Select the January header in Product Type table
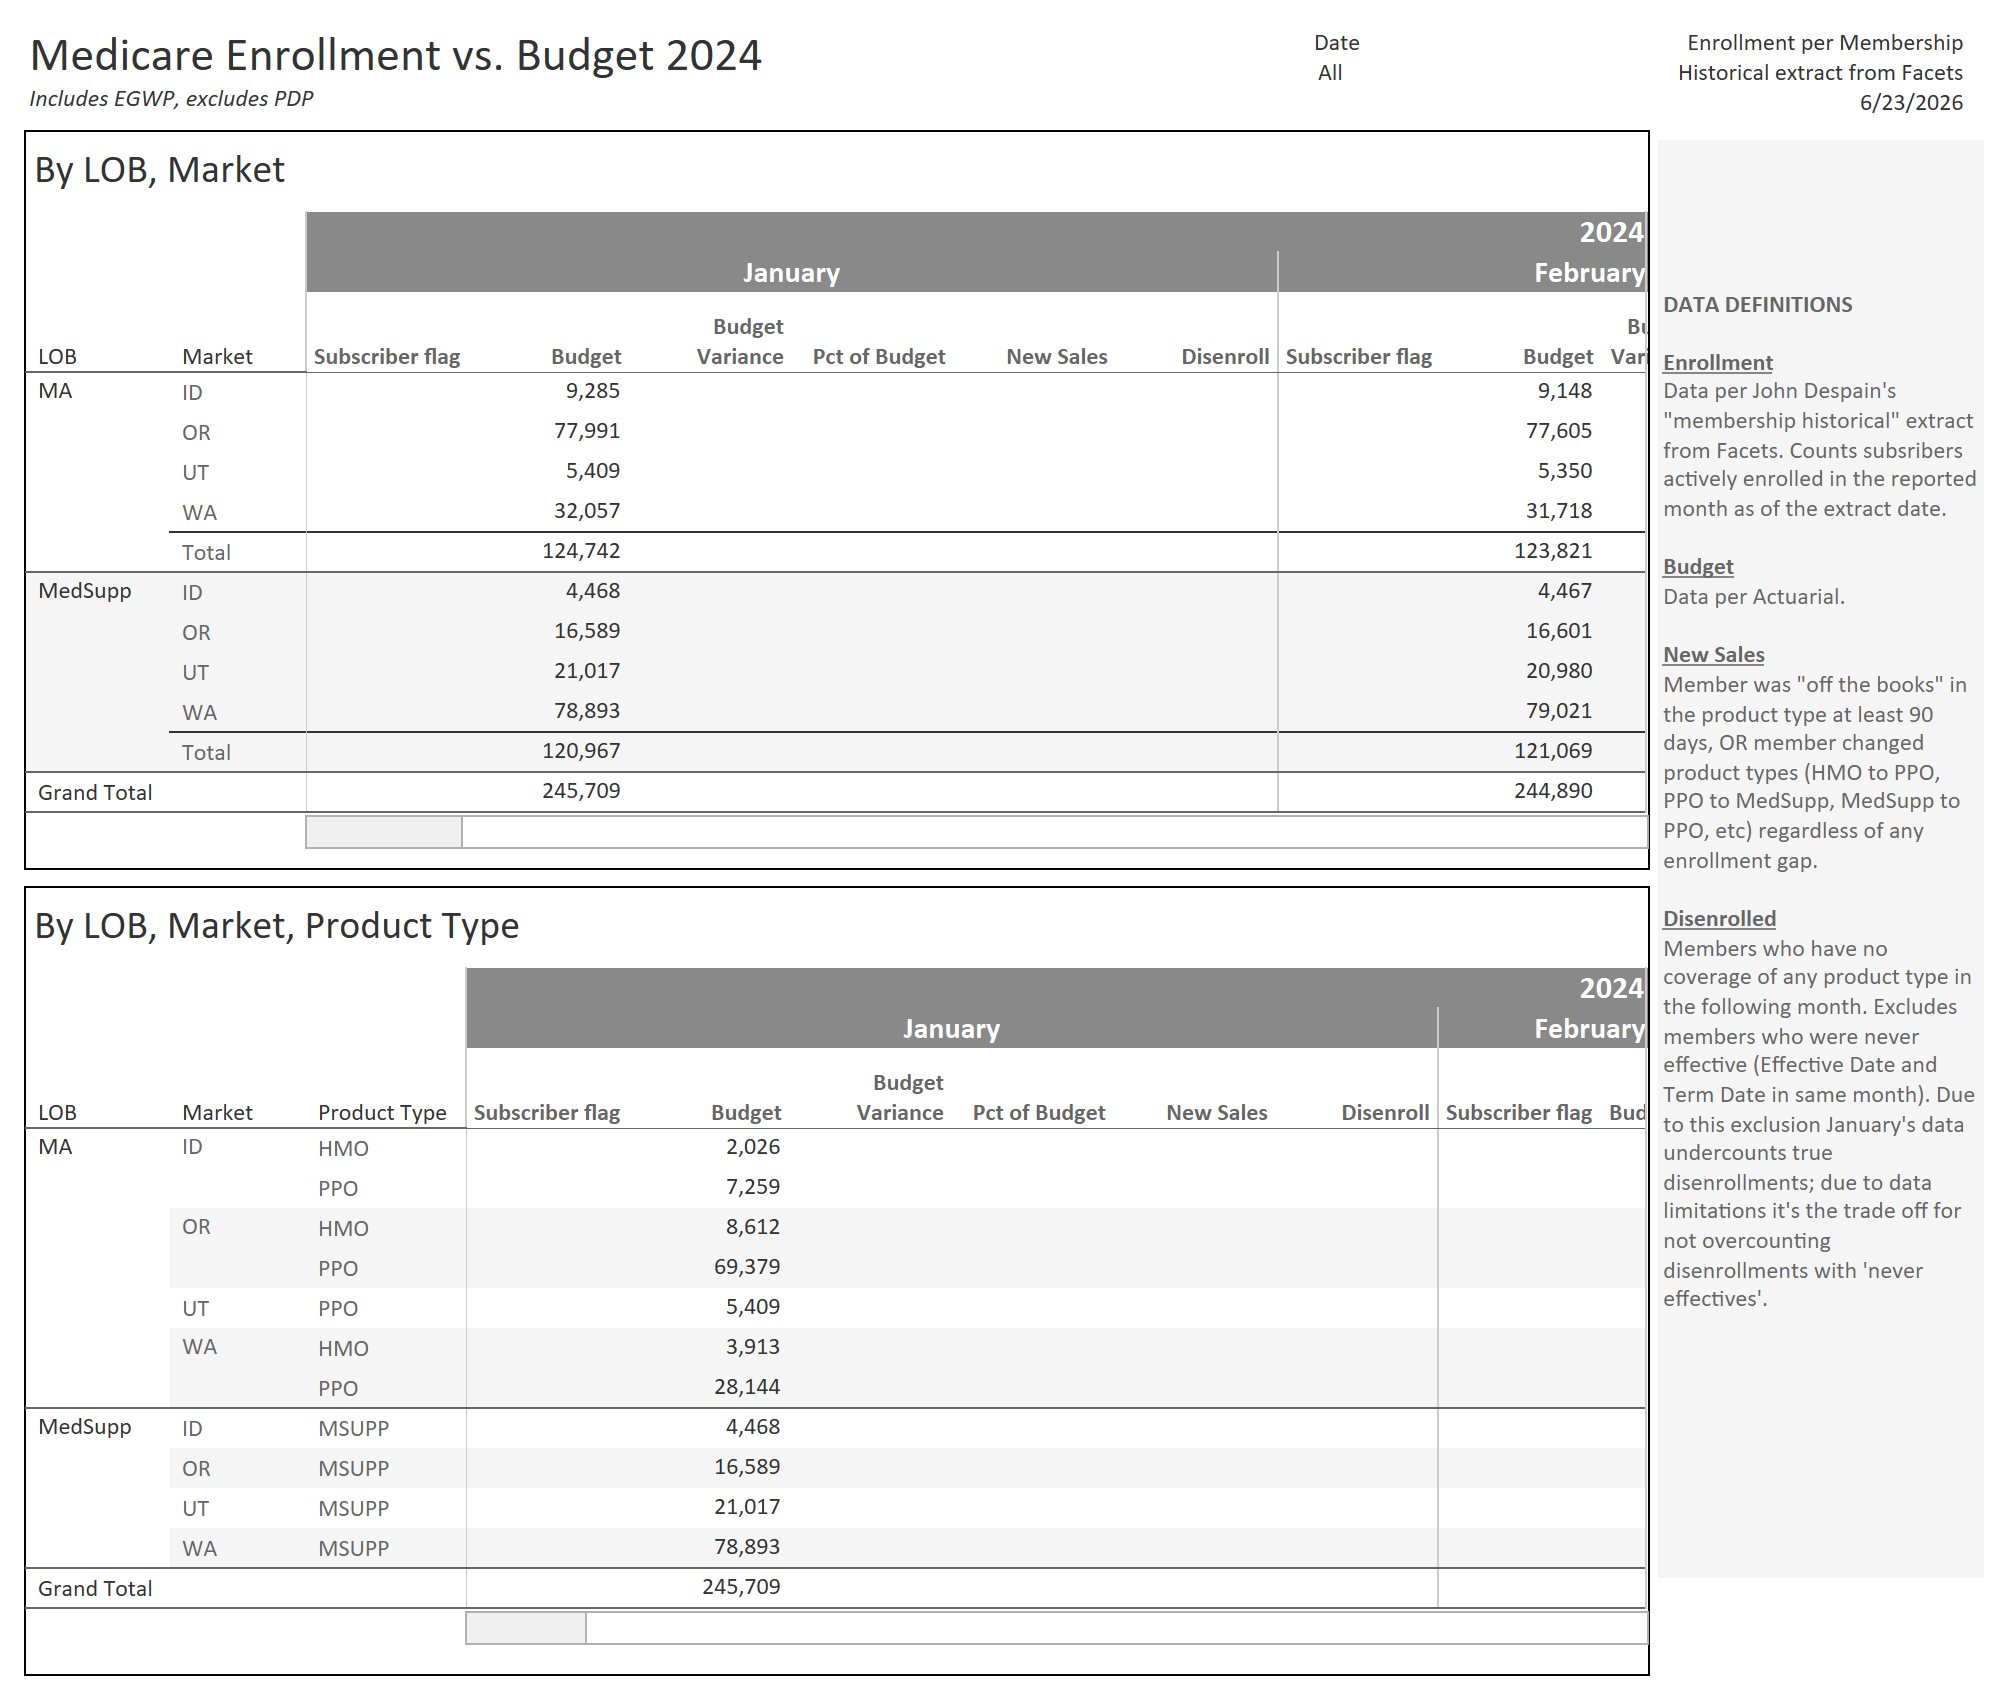 (x=951, y=1029)
